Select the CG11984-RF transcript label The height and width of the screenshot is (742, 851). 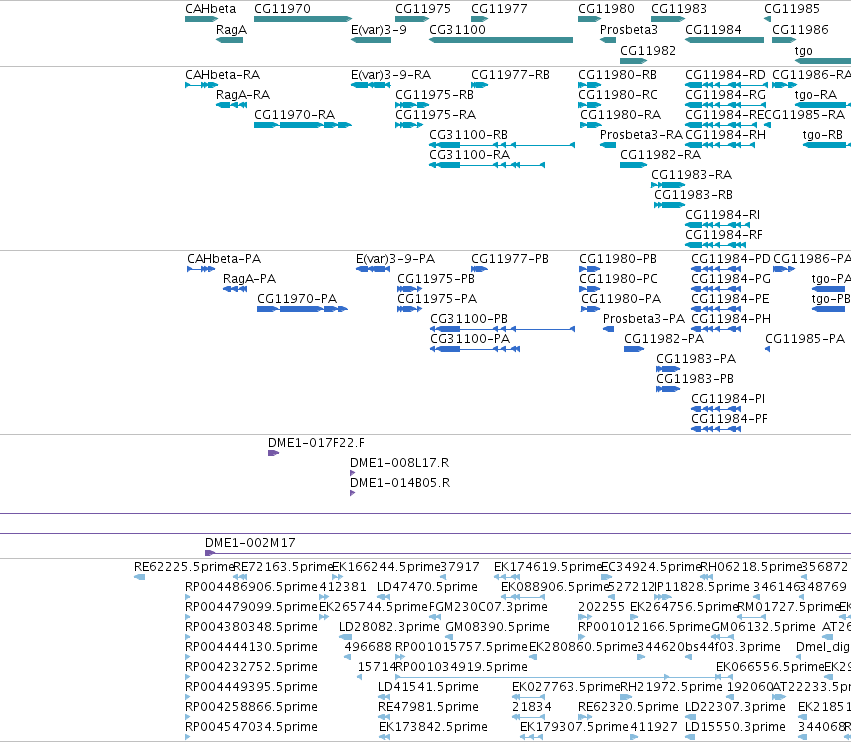[723, 234]
